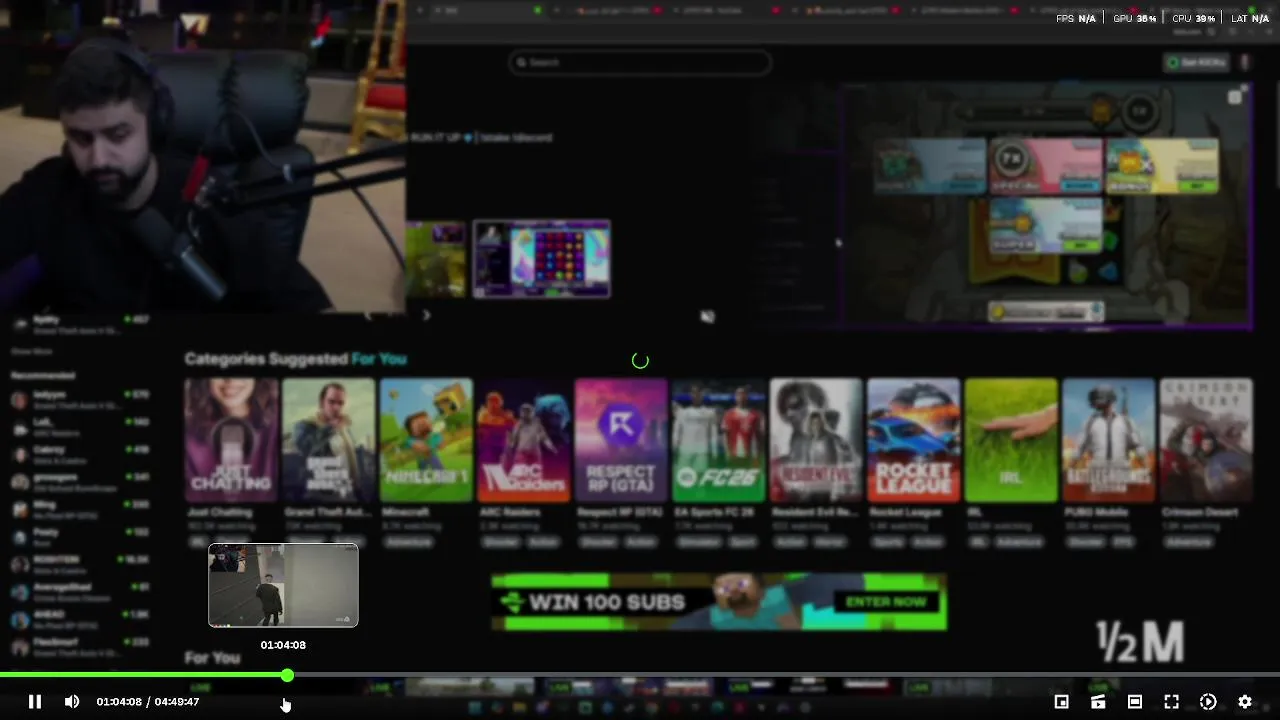Open the player settings gear

point(1245,702)
